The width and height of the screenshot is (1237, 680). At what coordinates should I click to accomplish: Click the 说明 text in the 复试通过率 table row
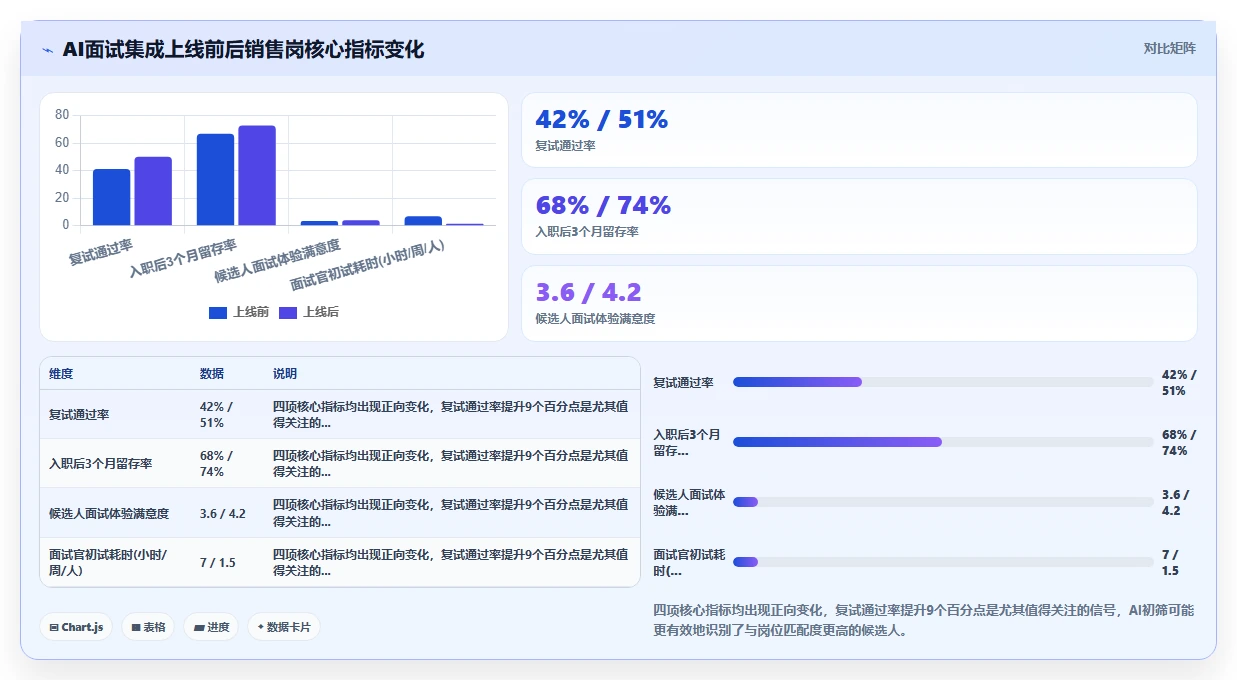point(451,415)
